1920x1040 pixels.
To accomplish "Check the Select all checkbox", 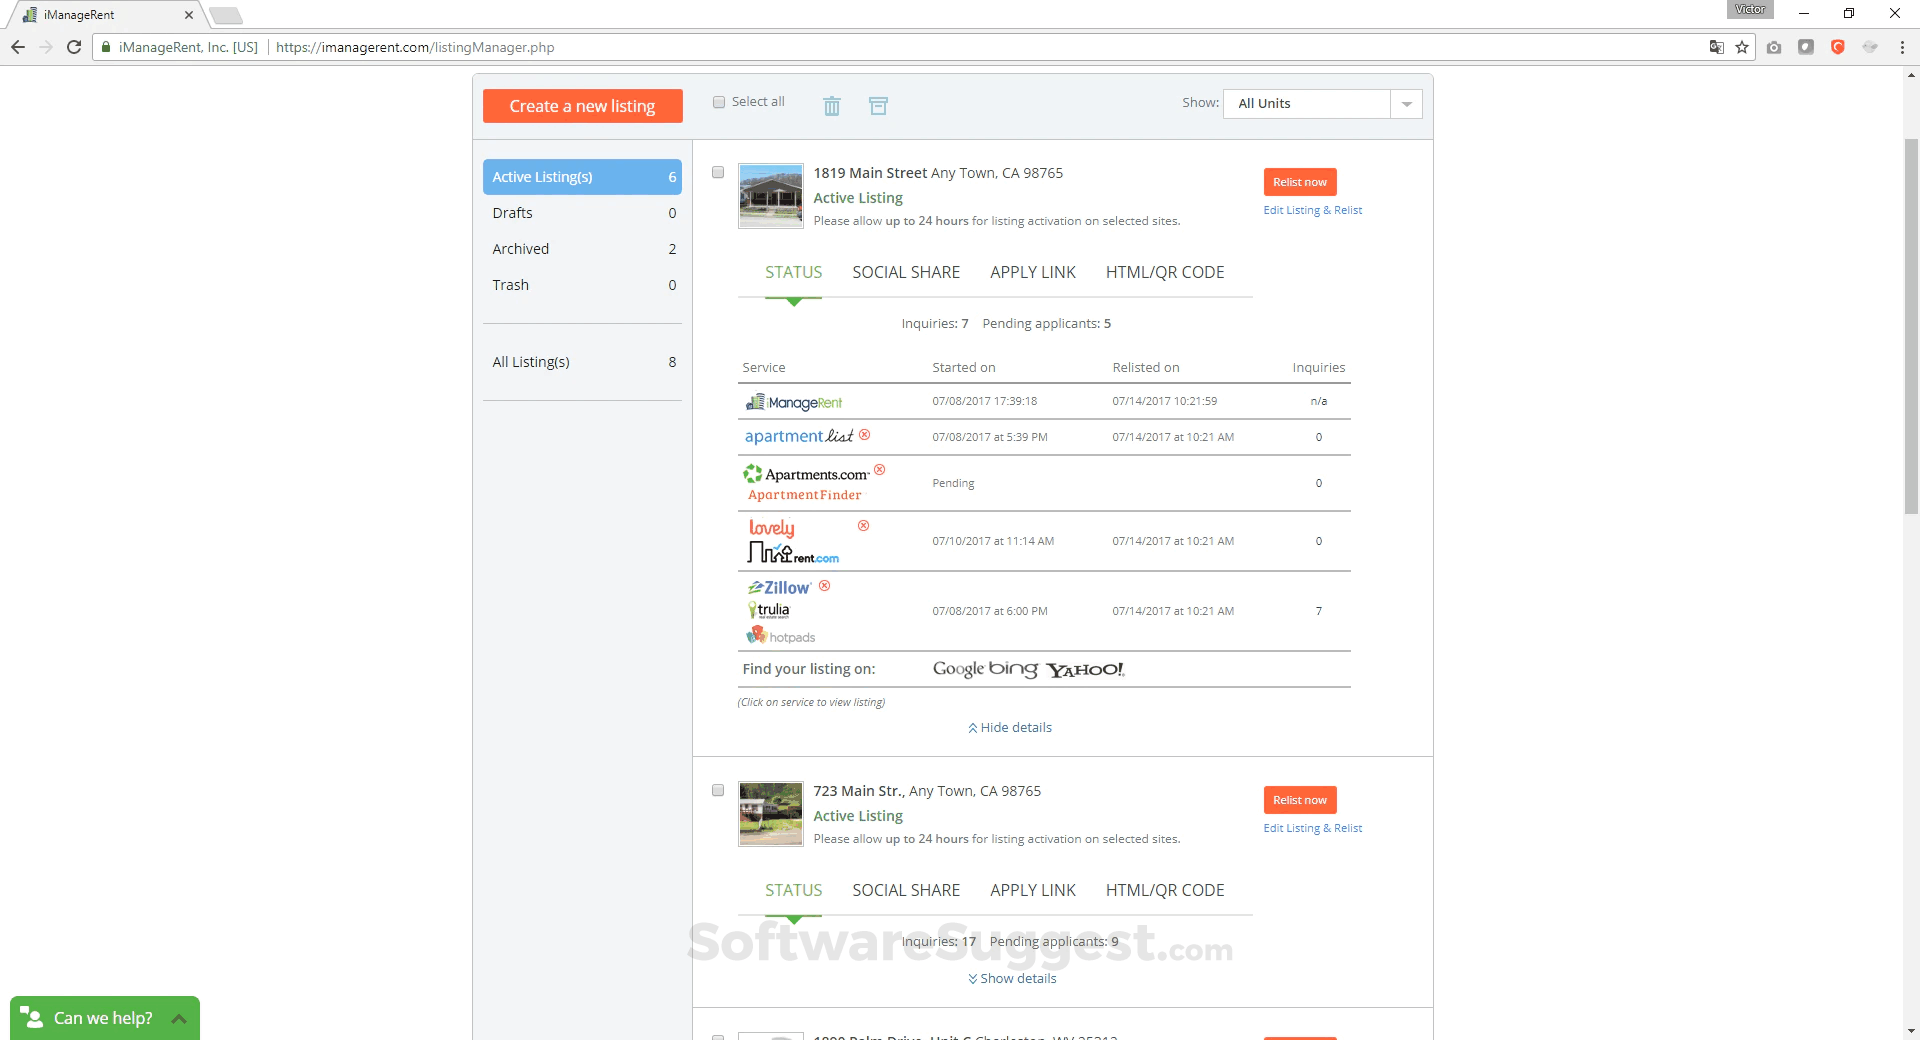I will (x=719, y=101).
